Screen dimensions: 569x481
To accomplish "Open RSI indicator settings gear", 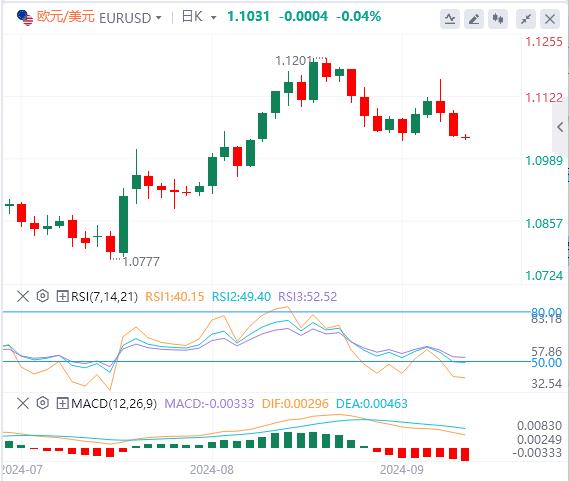I will tap(43, 296).
